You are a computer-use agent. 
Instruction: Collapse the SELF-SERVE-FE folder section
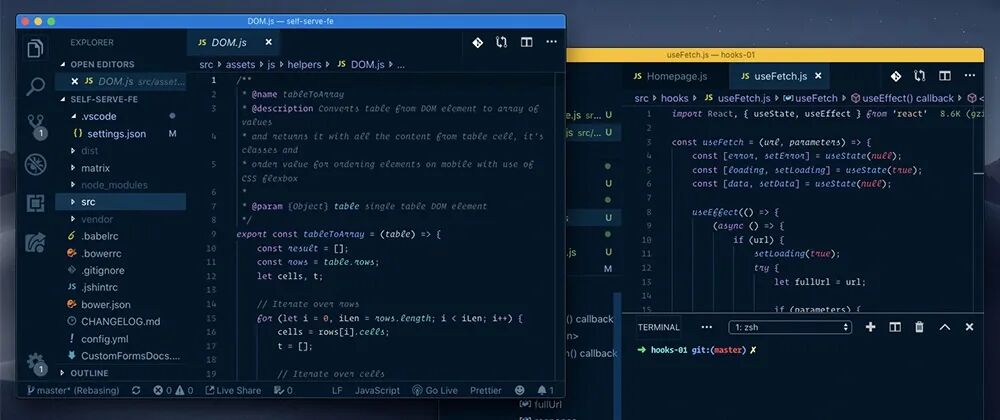(x=99, y=99)
